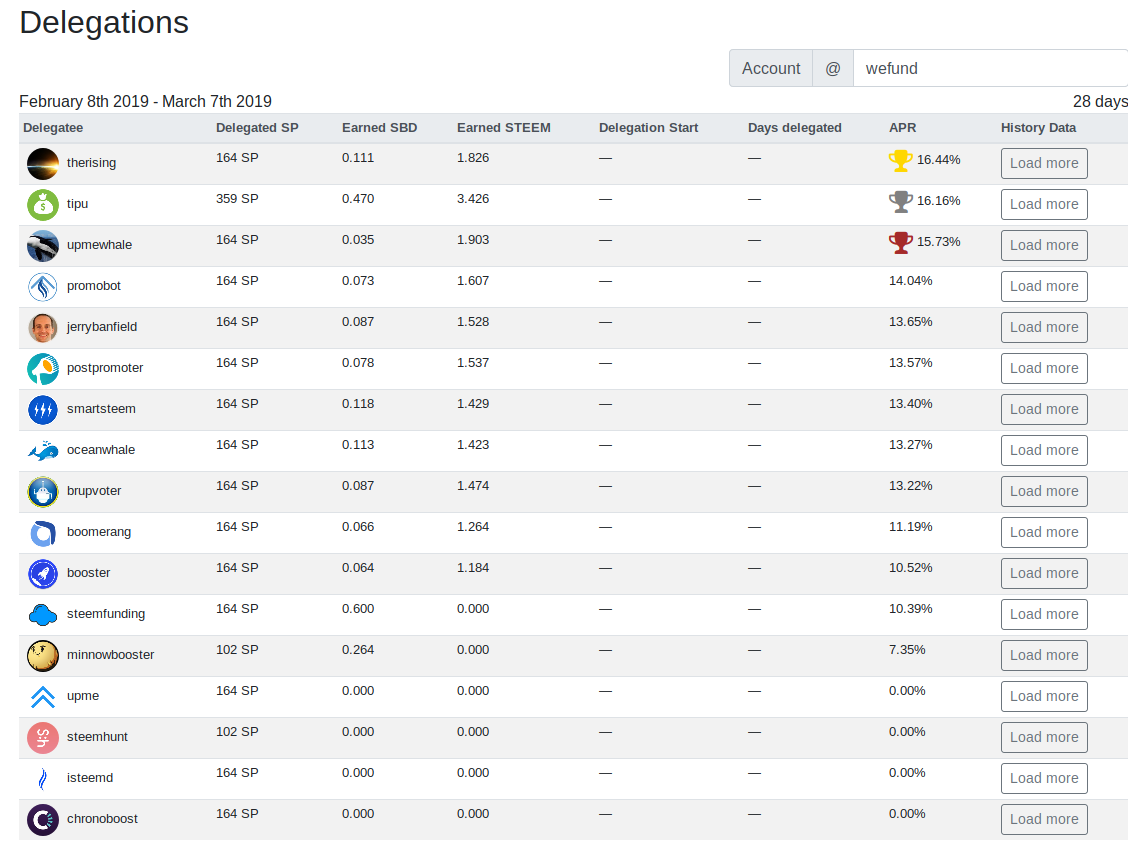Load more history for oceanwhale
Viewport: 1128px width, 842px height.
[x=1044, y=451]
